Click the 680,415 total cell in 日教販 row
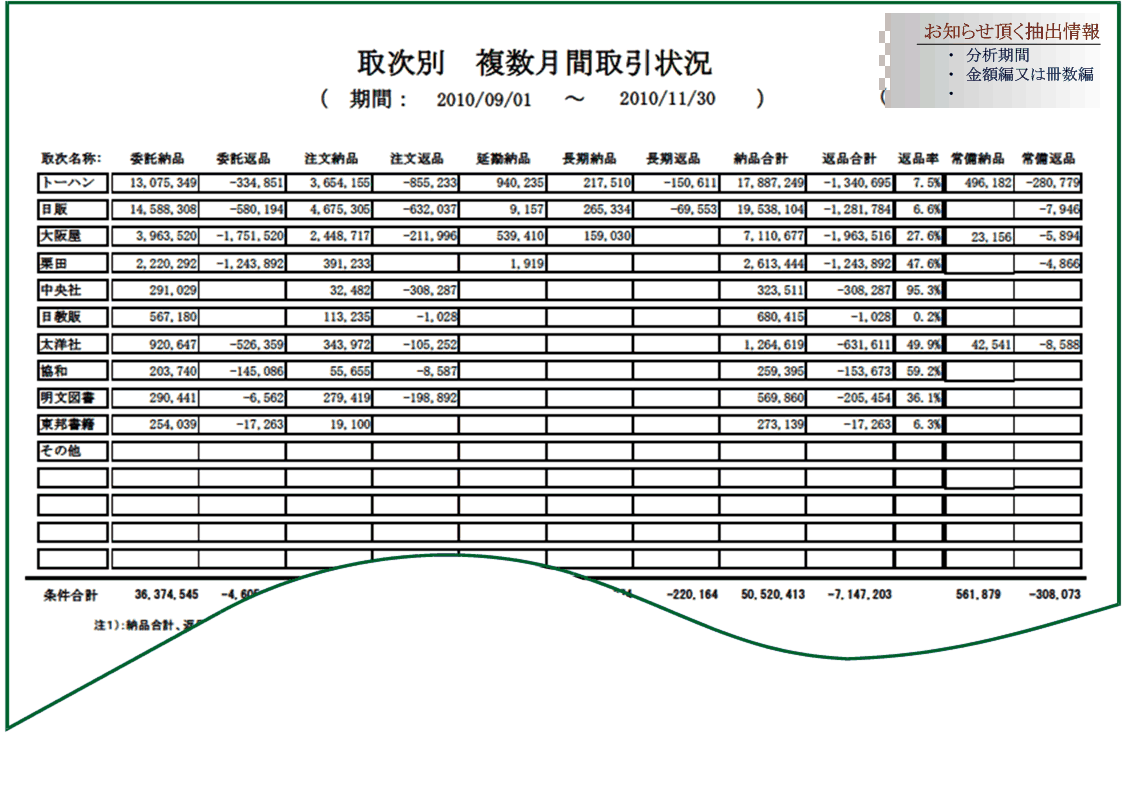Screen dimensions: 1126x791 click(763, 317)
